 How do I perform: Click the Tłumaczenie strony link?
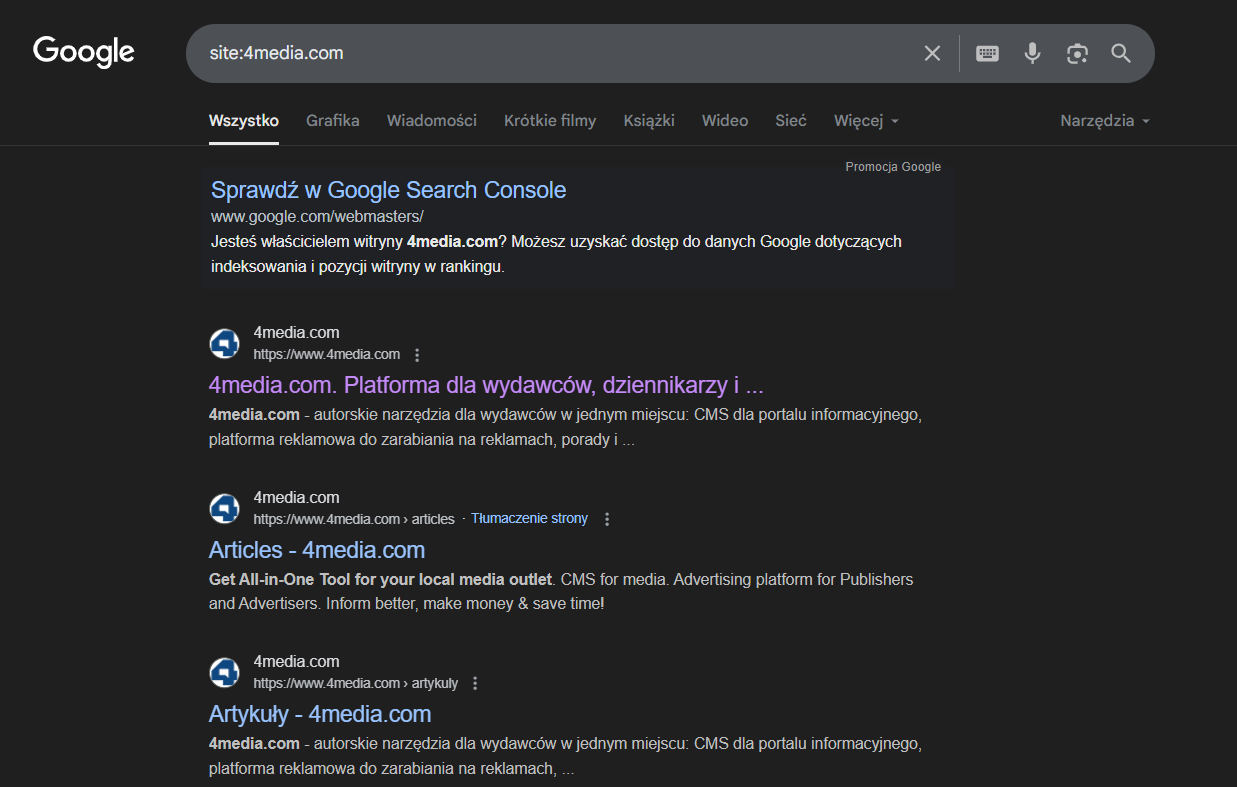pyautogui.click(x=529, y=518)
